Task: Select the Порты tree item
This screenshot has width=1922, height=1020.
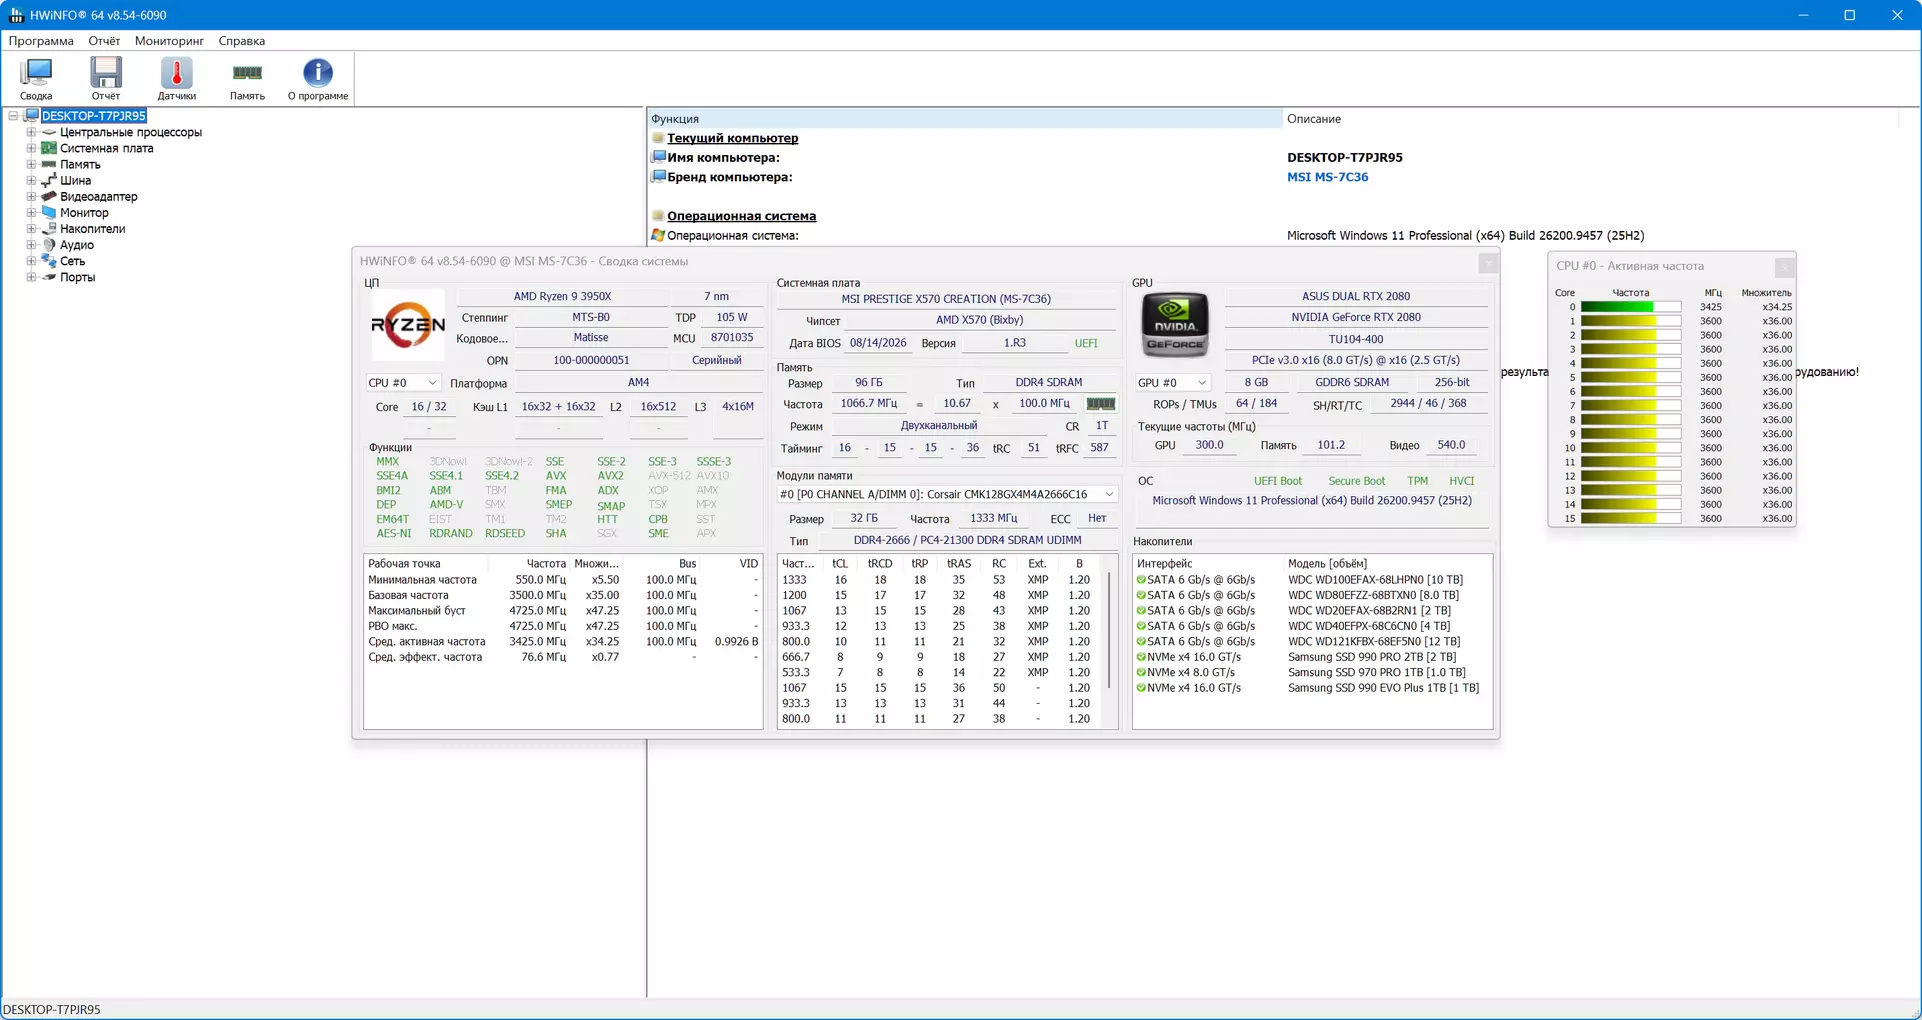Action: tap(77, 277)
